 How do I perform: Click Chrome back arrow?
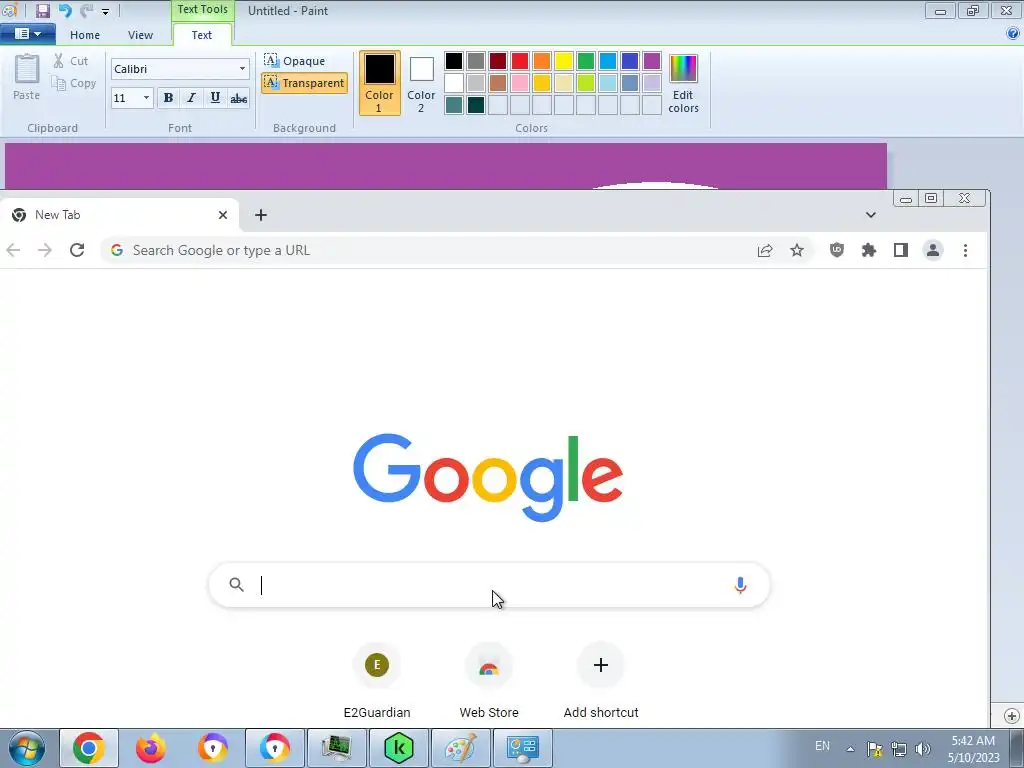pos(13,250)
